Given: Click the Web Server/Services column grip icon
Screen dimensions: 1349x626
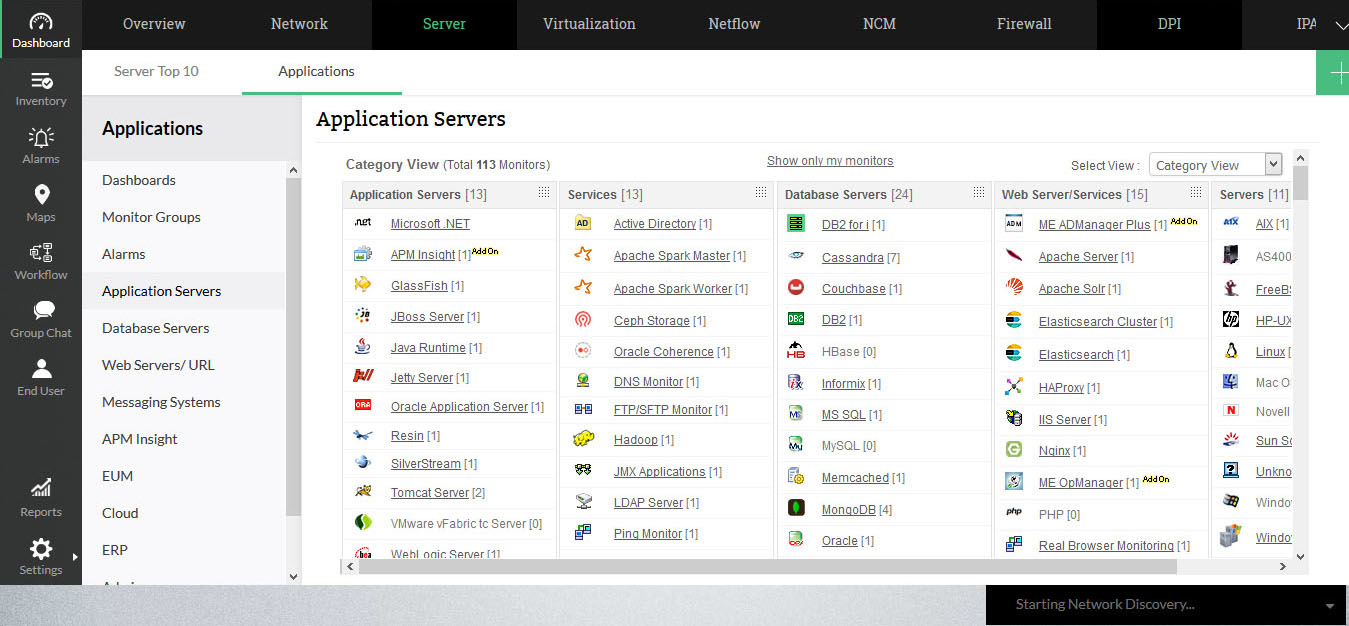Looking at the screenshot, I should tap(1195, 192).
